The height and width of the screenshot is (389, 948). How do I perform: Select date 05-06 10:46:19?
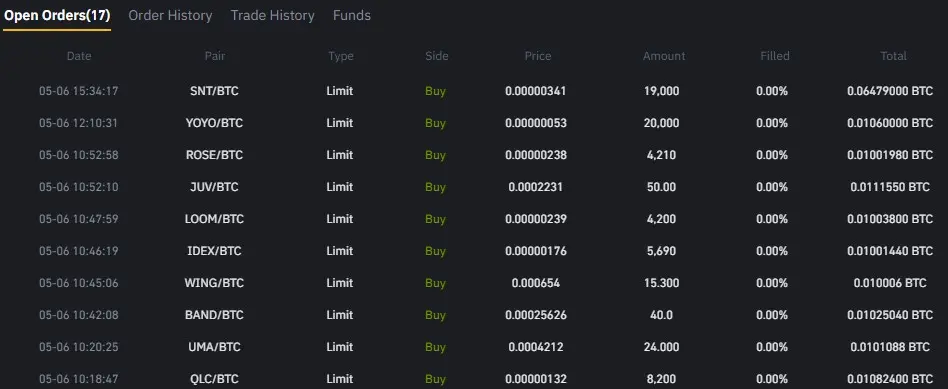[x=79, y=251]
